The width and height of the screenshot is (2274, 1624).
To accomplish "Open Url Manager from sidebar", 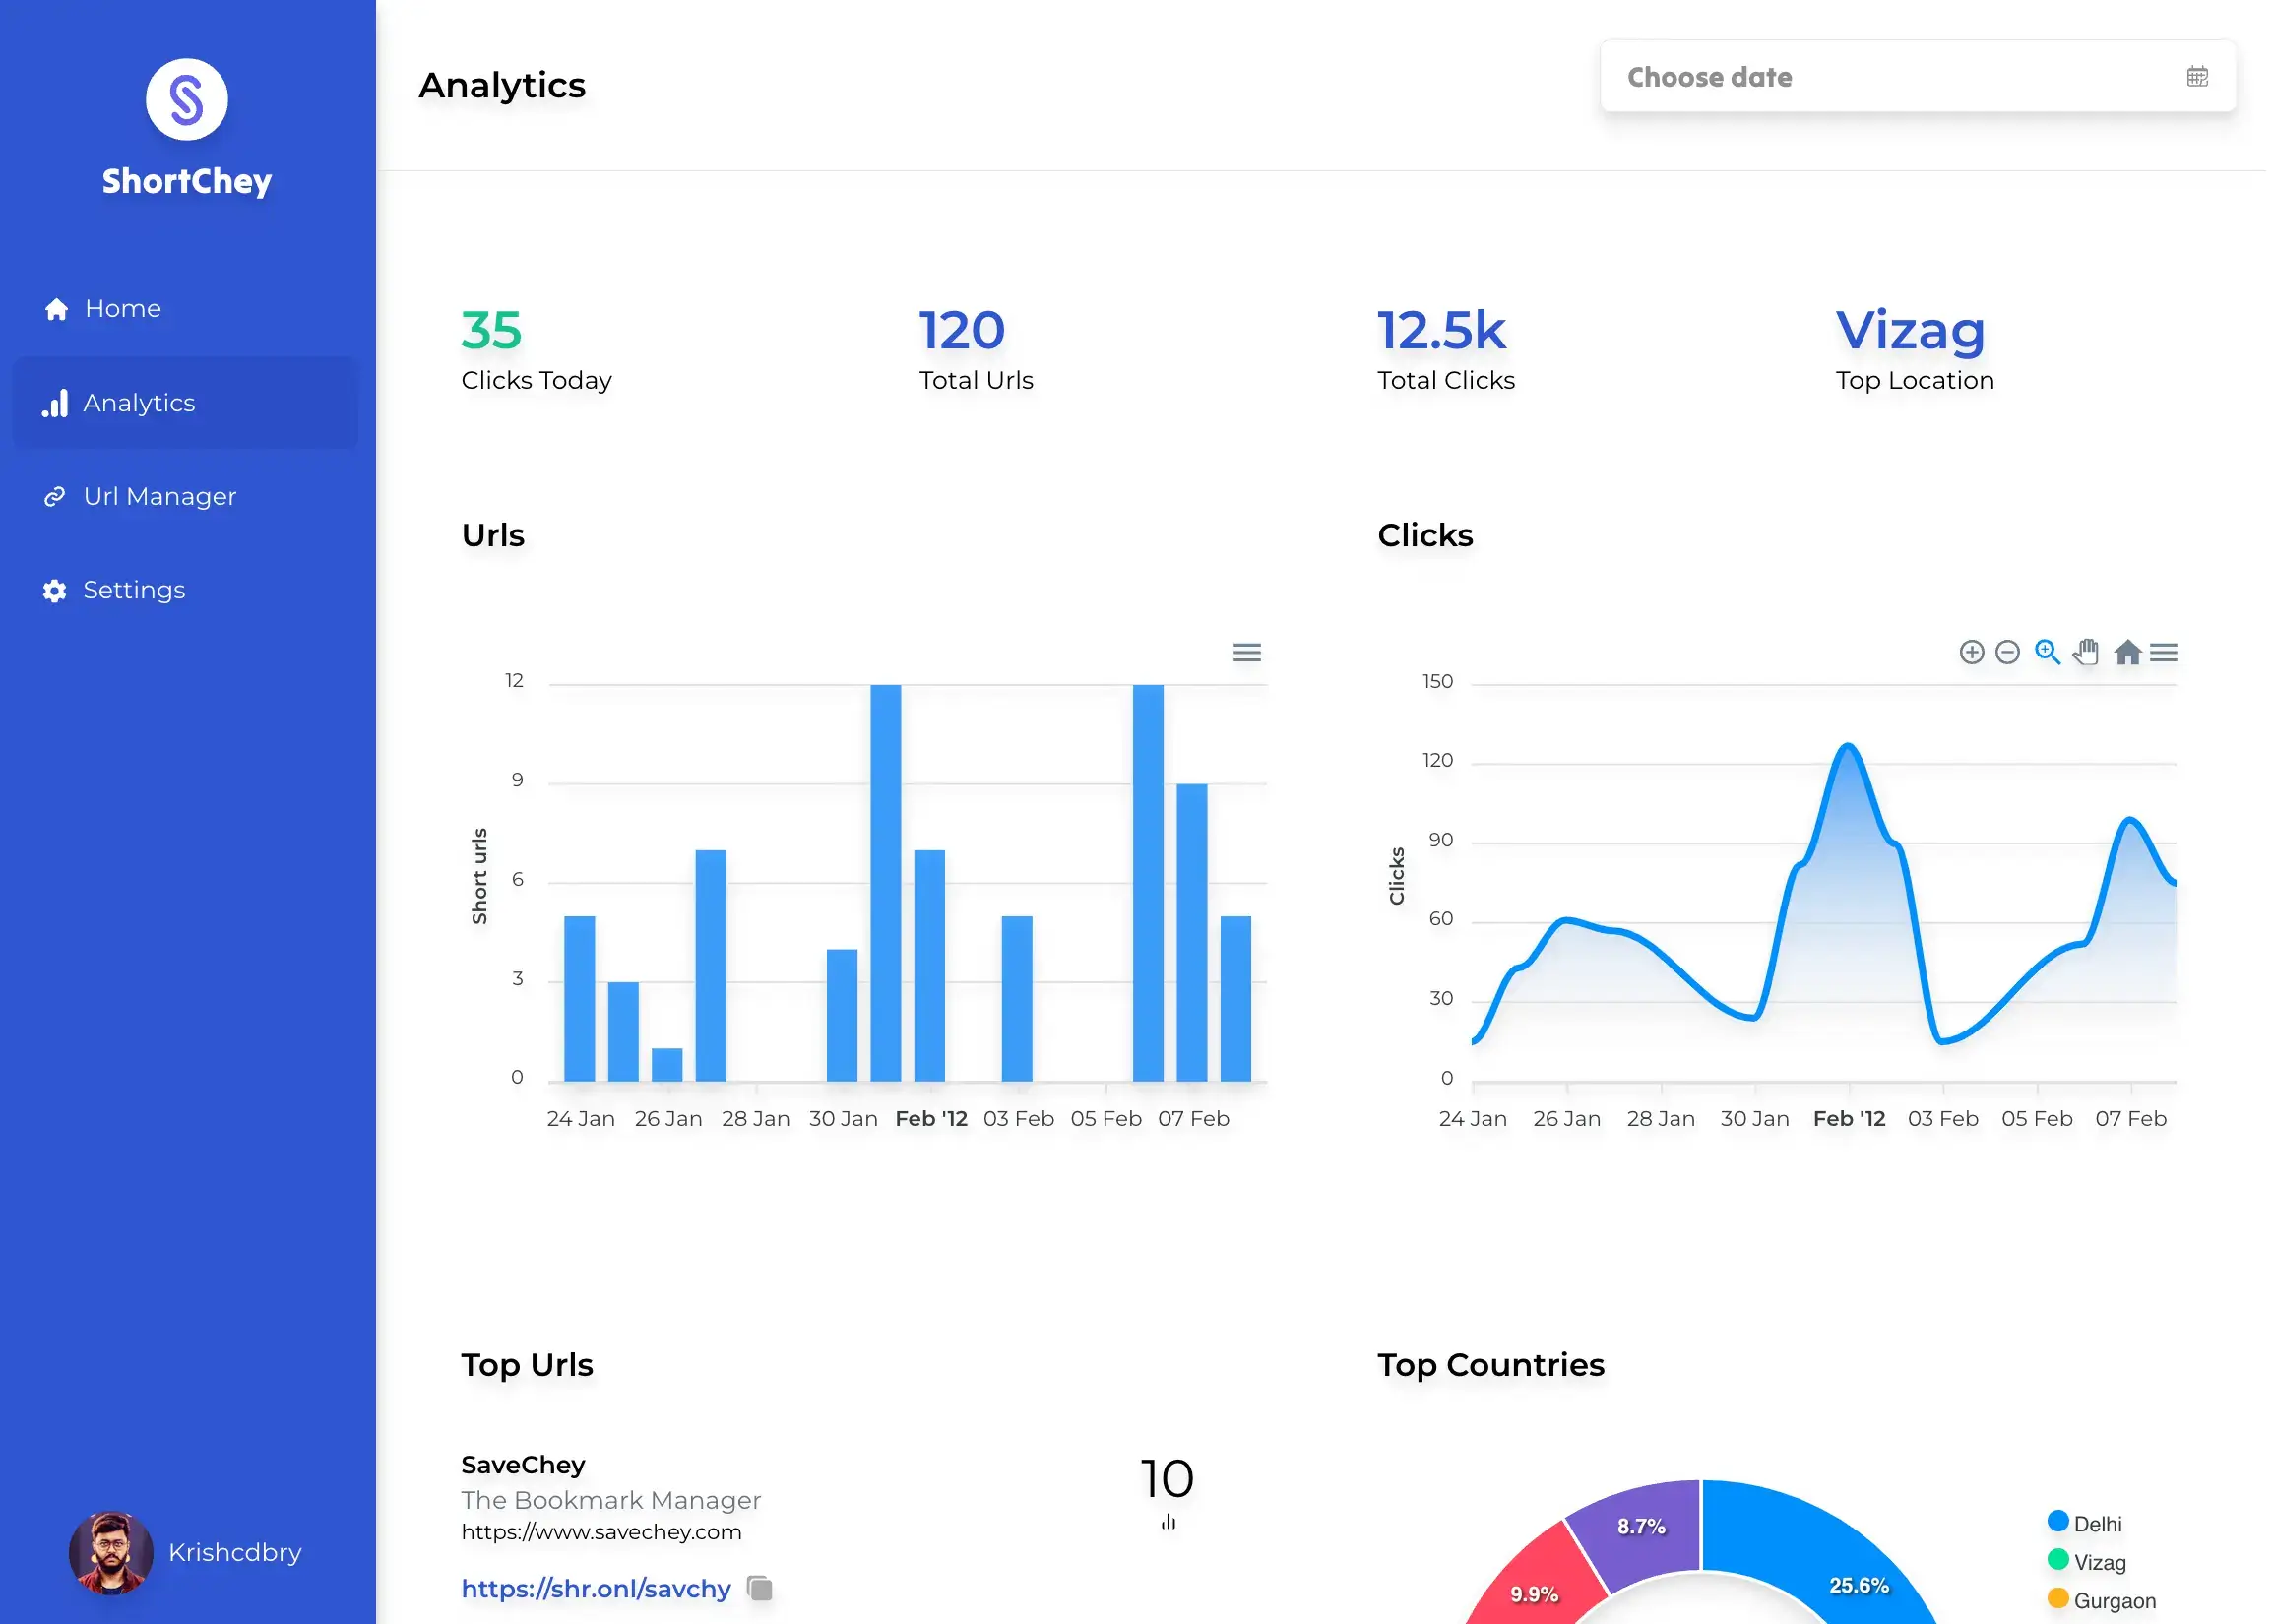I will [186, 496].
